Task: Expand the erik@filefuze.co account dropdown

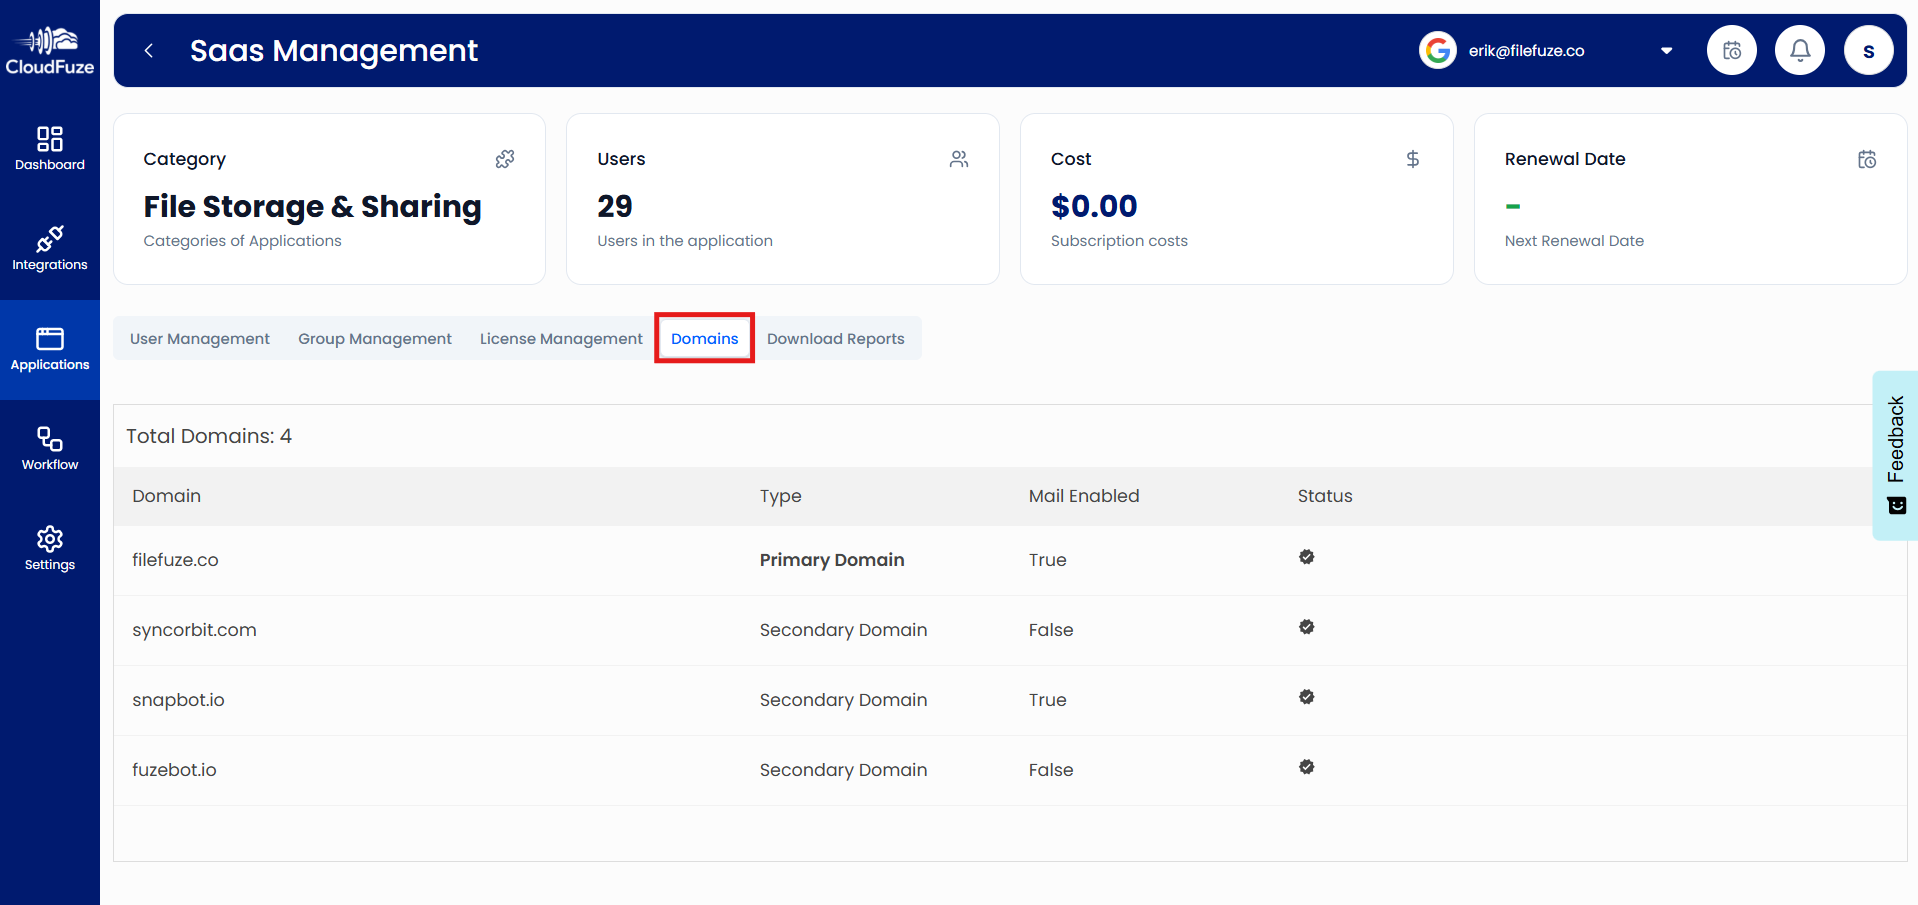Action: pos(1666,51)
